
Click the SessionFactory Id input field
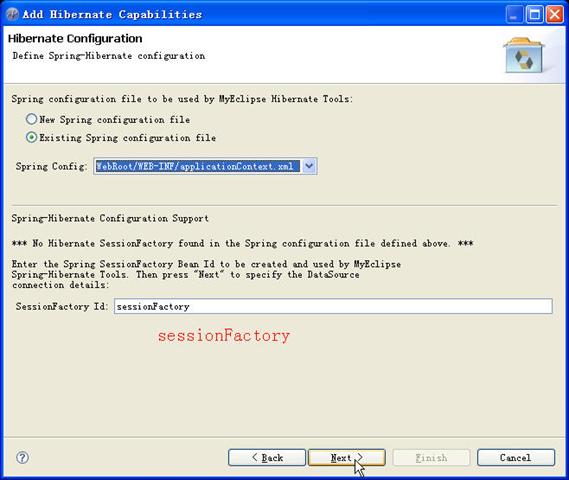[x=333, y=306]
